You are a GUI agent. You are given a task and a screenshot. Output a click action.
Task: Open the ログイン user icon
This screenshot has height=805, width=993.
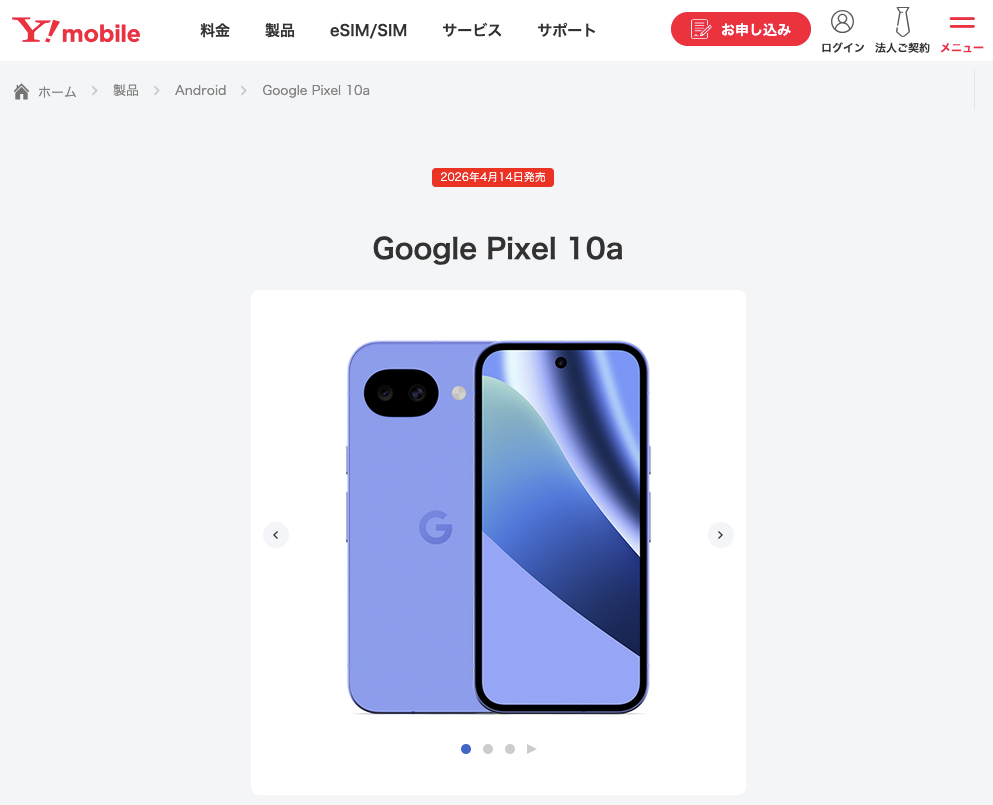tap(842, 22)
